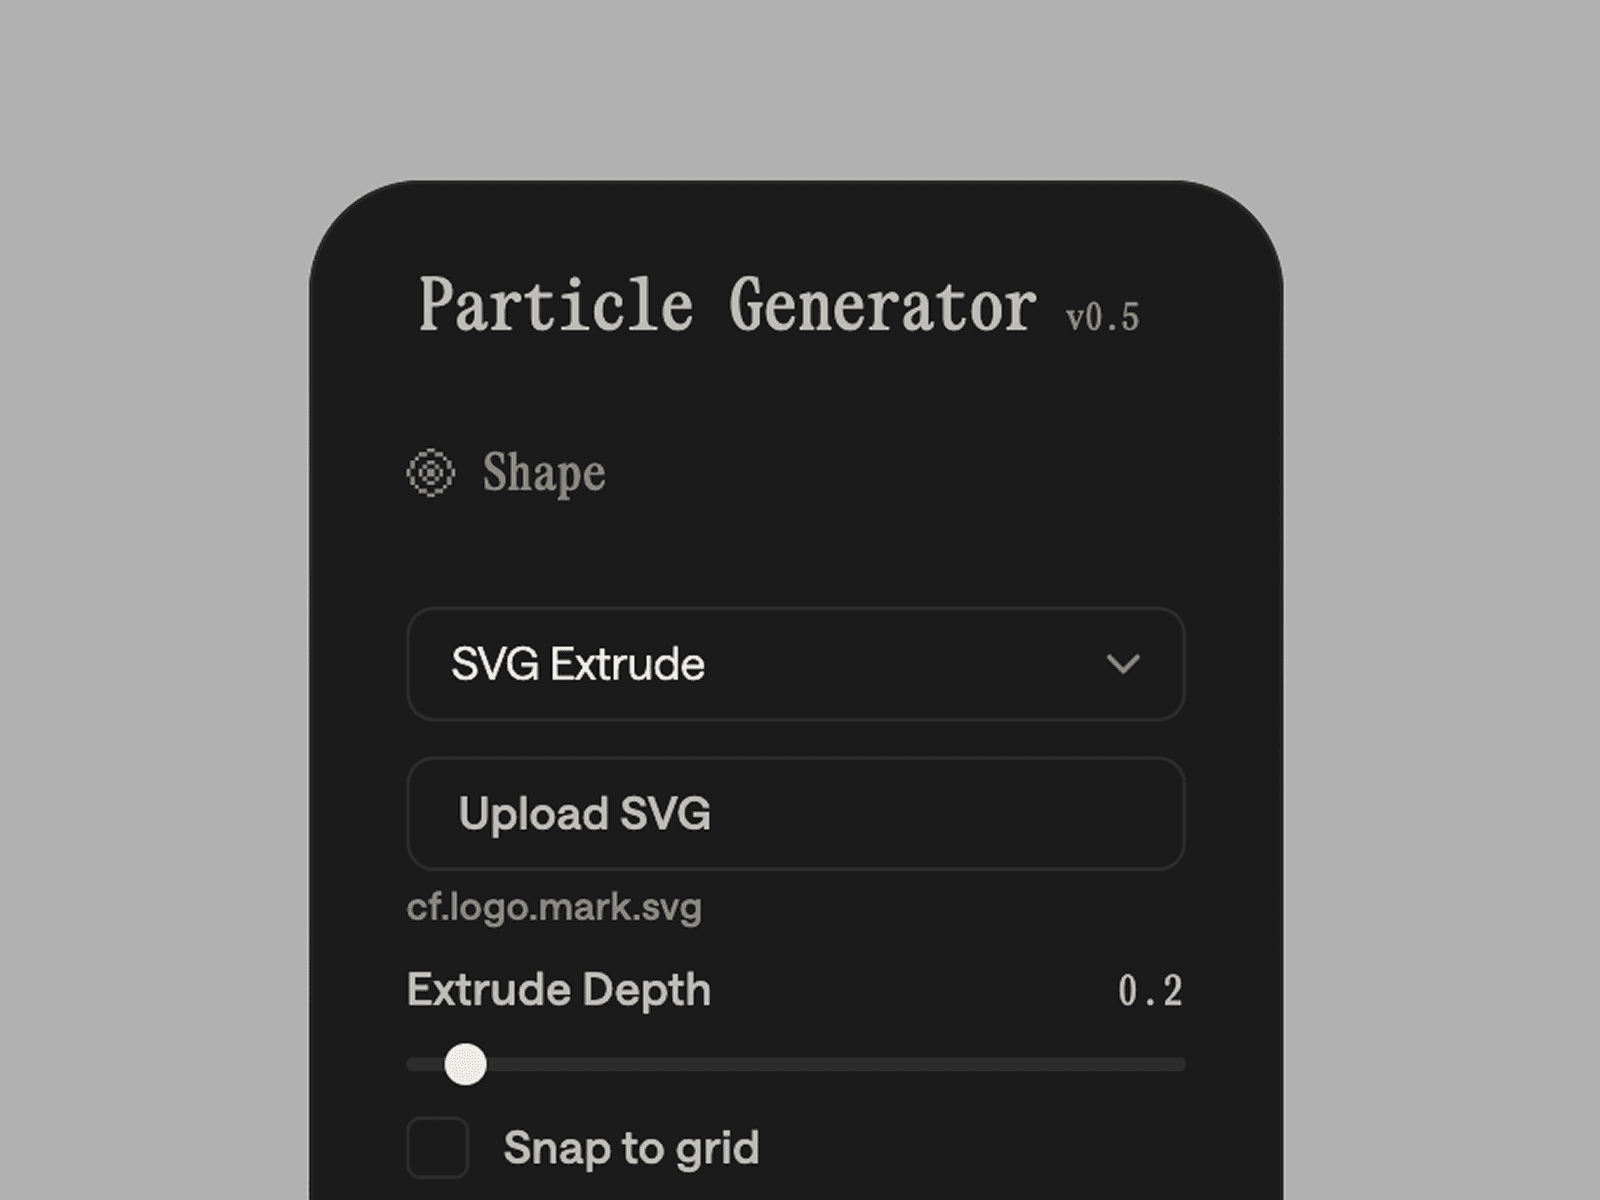
Task: Click the 'Extrude Depth' label text
Action: pyautogui.click(x=558, y=990)
